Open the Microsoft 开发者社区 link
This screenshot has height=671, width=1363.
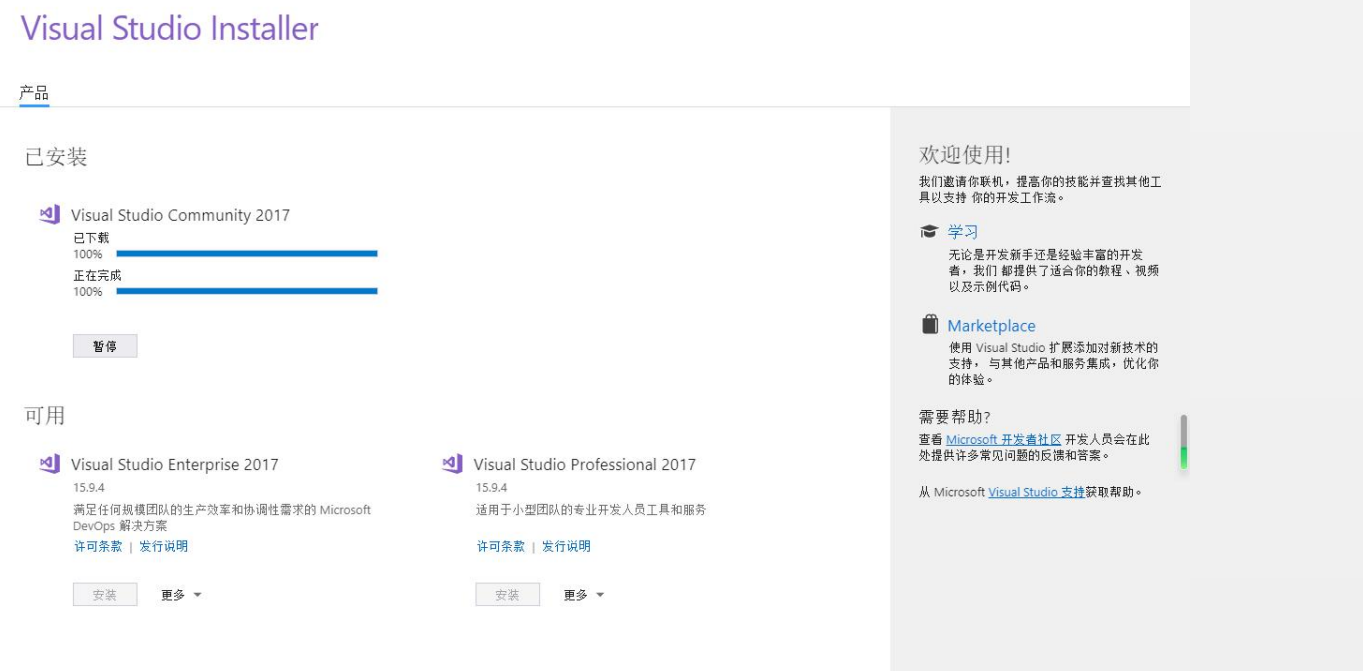click(1003, 439)
